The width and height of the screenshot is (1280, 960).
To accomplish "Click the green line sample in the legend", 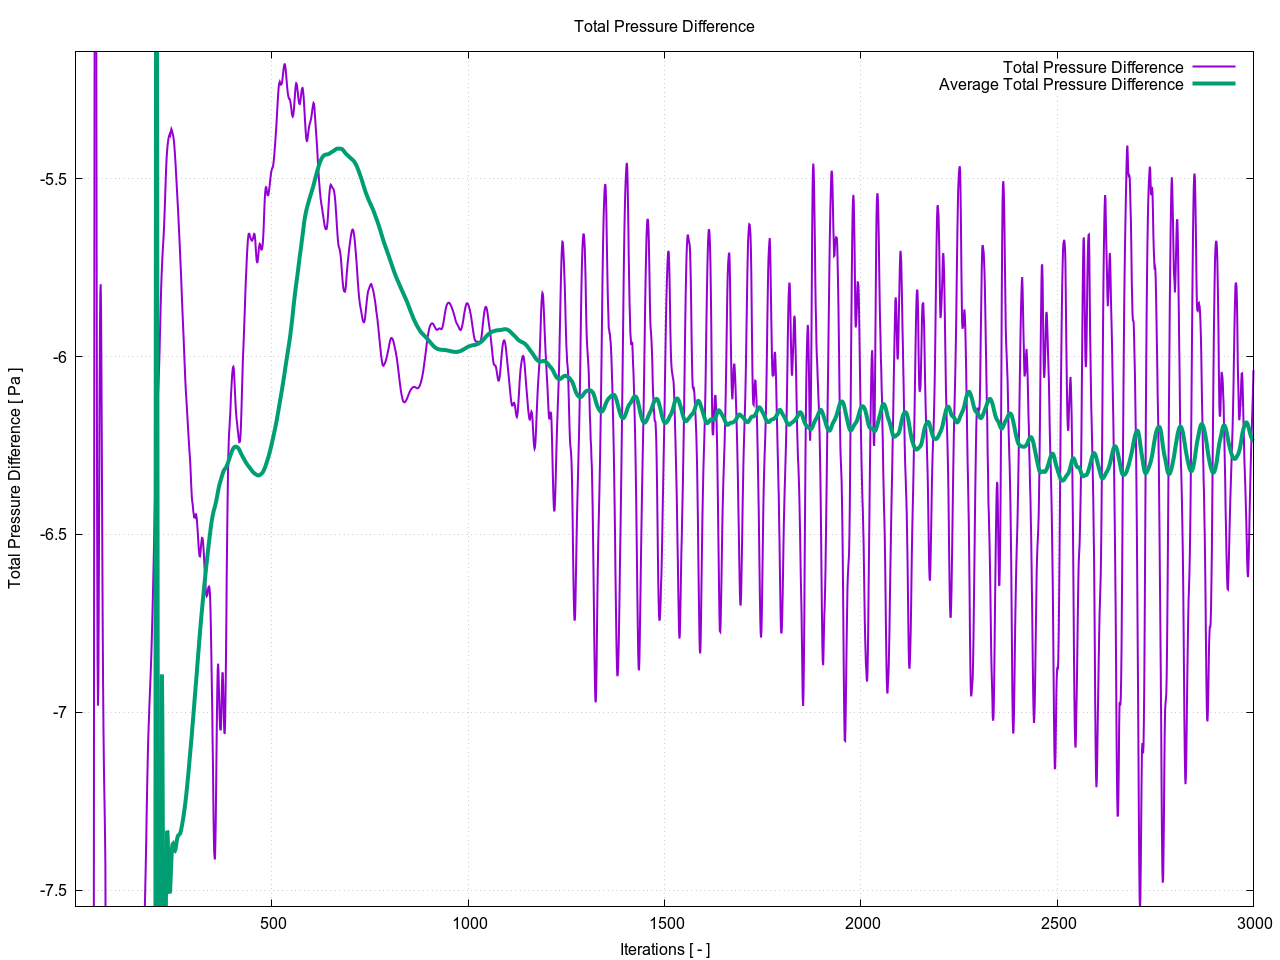I will click(x=1213, y=84).
